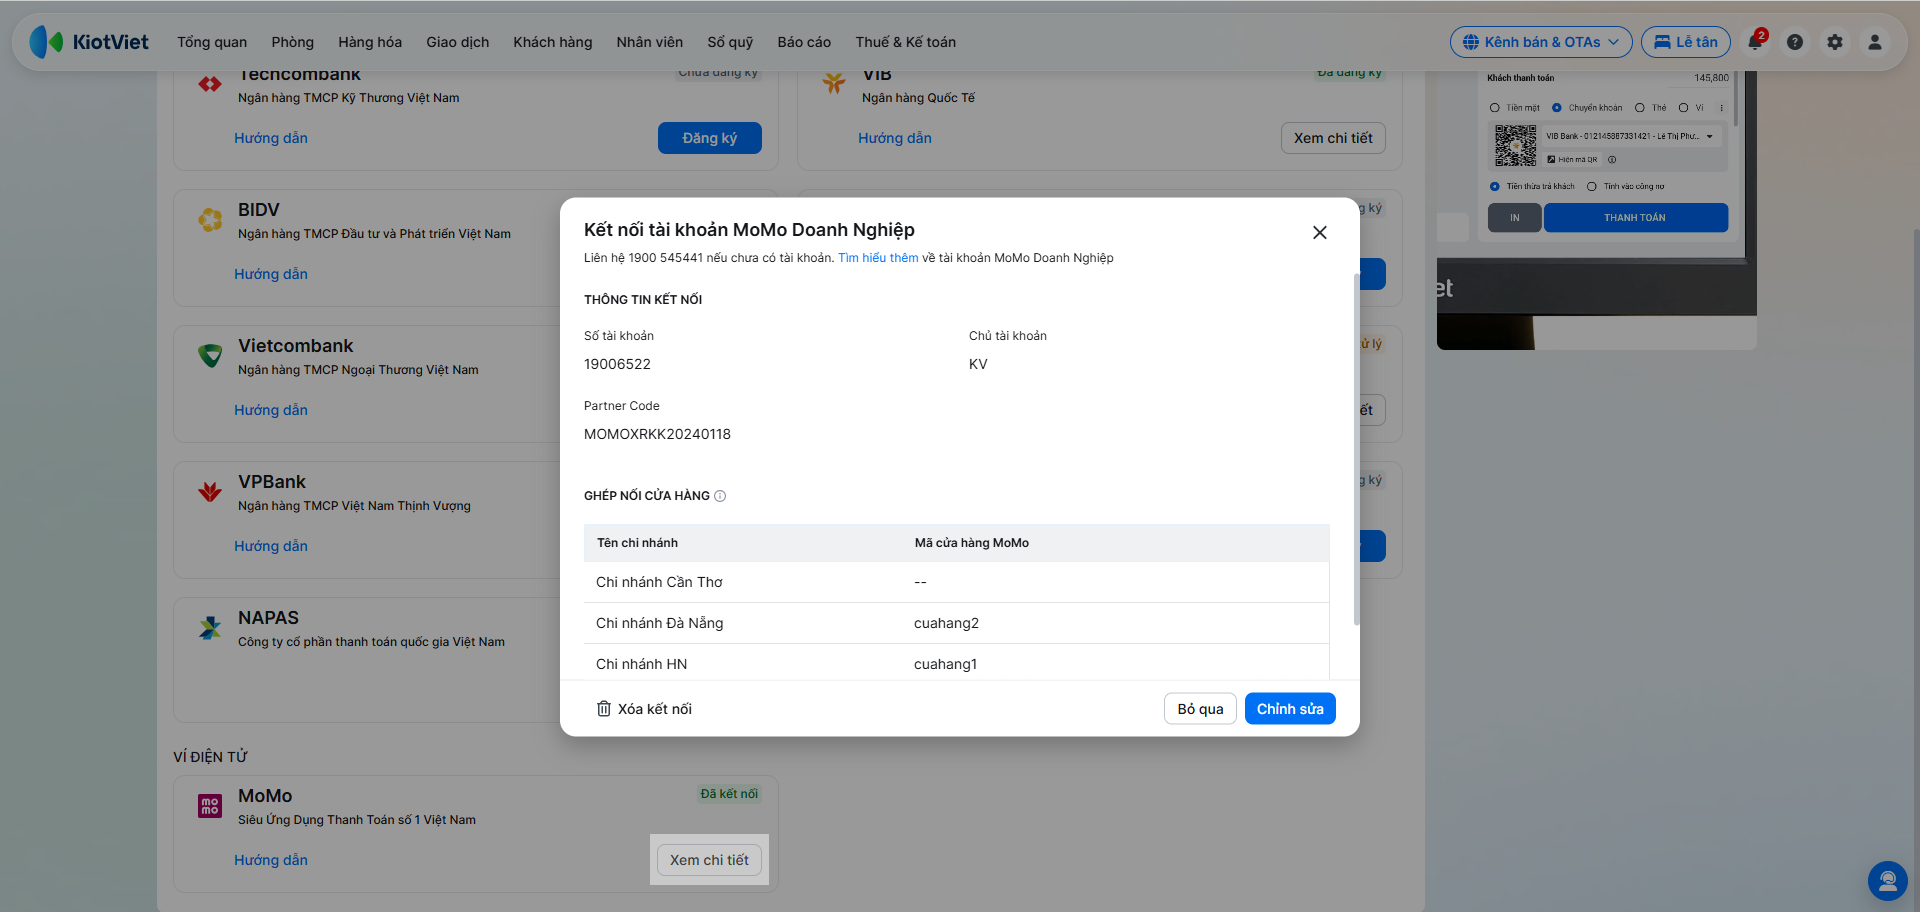
Task: Click the Techcombank logo icon
Action: point(210,84)
